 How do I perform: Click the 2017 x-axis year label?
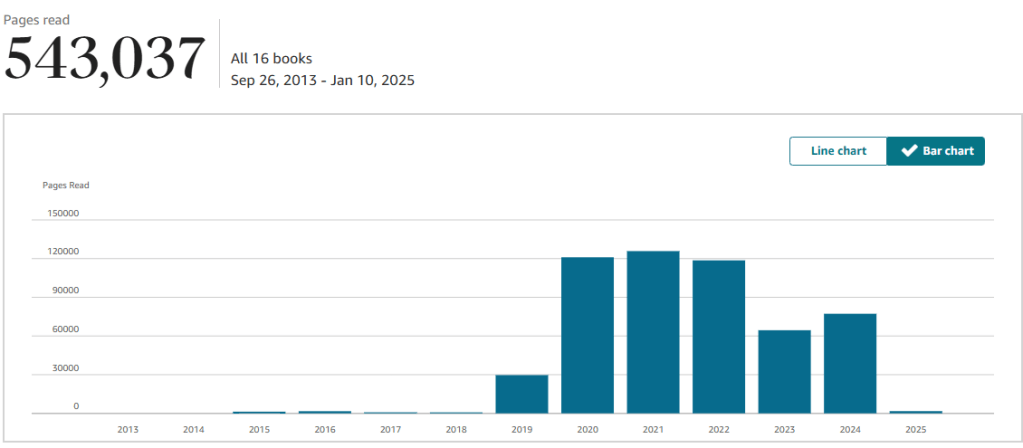[391, 429]
